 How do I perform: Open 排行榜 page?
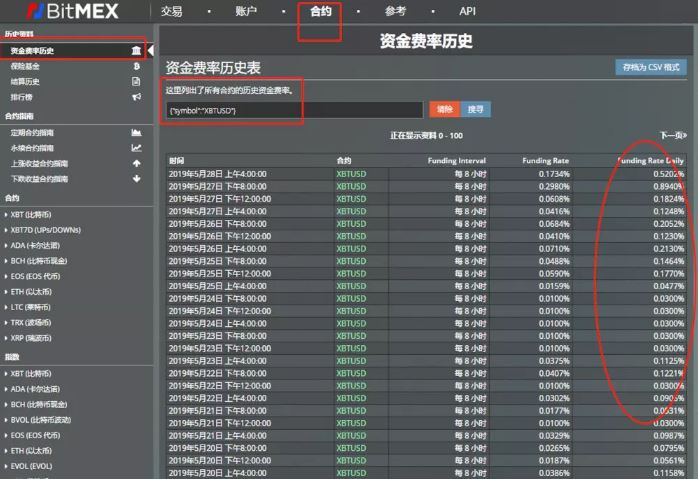21,97
